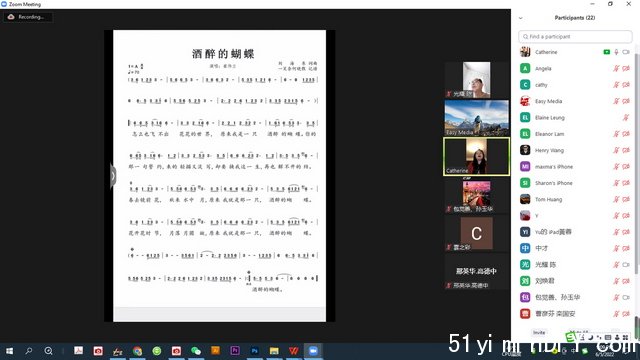Select the Zoom icon in the taskbar
Image resolution: width=640 pixels, height=360 pixels.
(313, 351)
